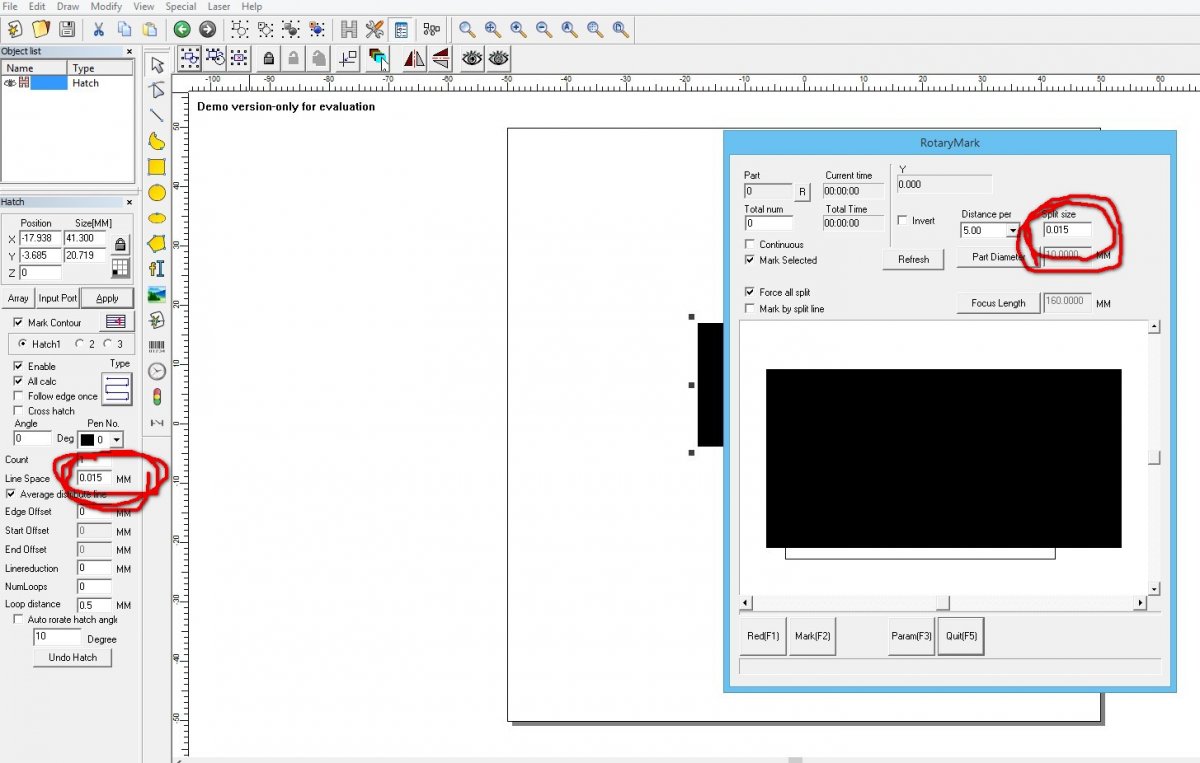This screenshot has height=763, width=1200.
Task: Open the Pen No. dropdown
Action: pos(116,440)
